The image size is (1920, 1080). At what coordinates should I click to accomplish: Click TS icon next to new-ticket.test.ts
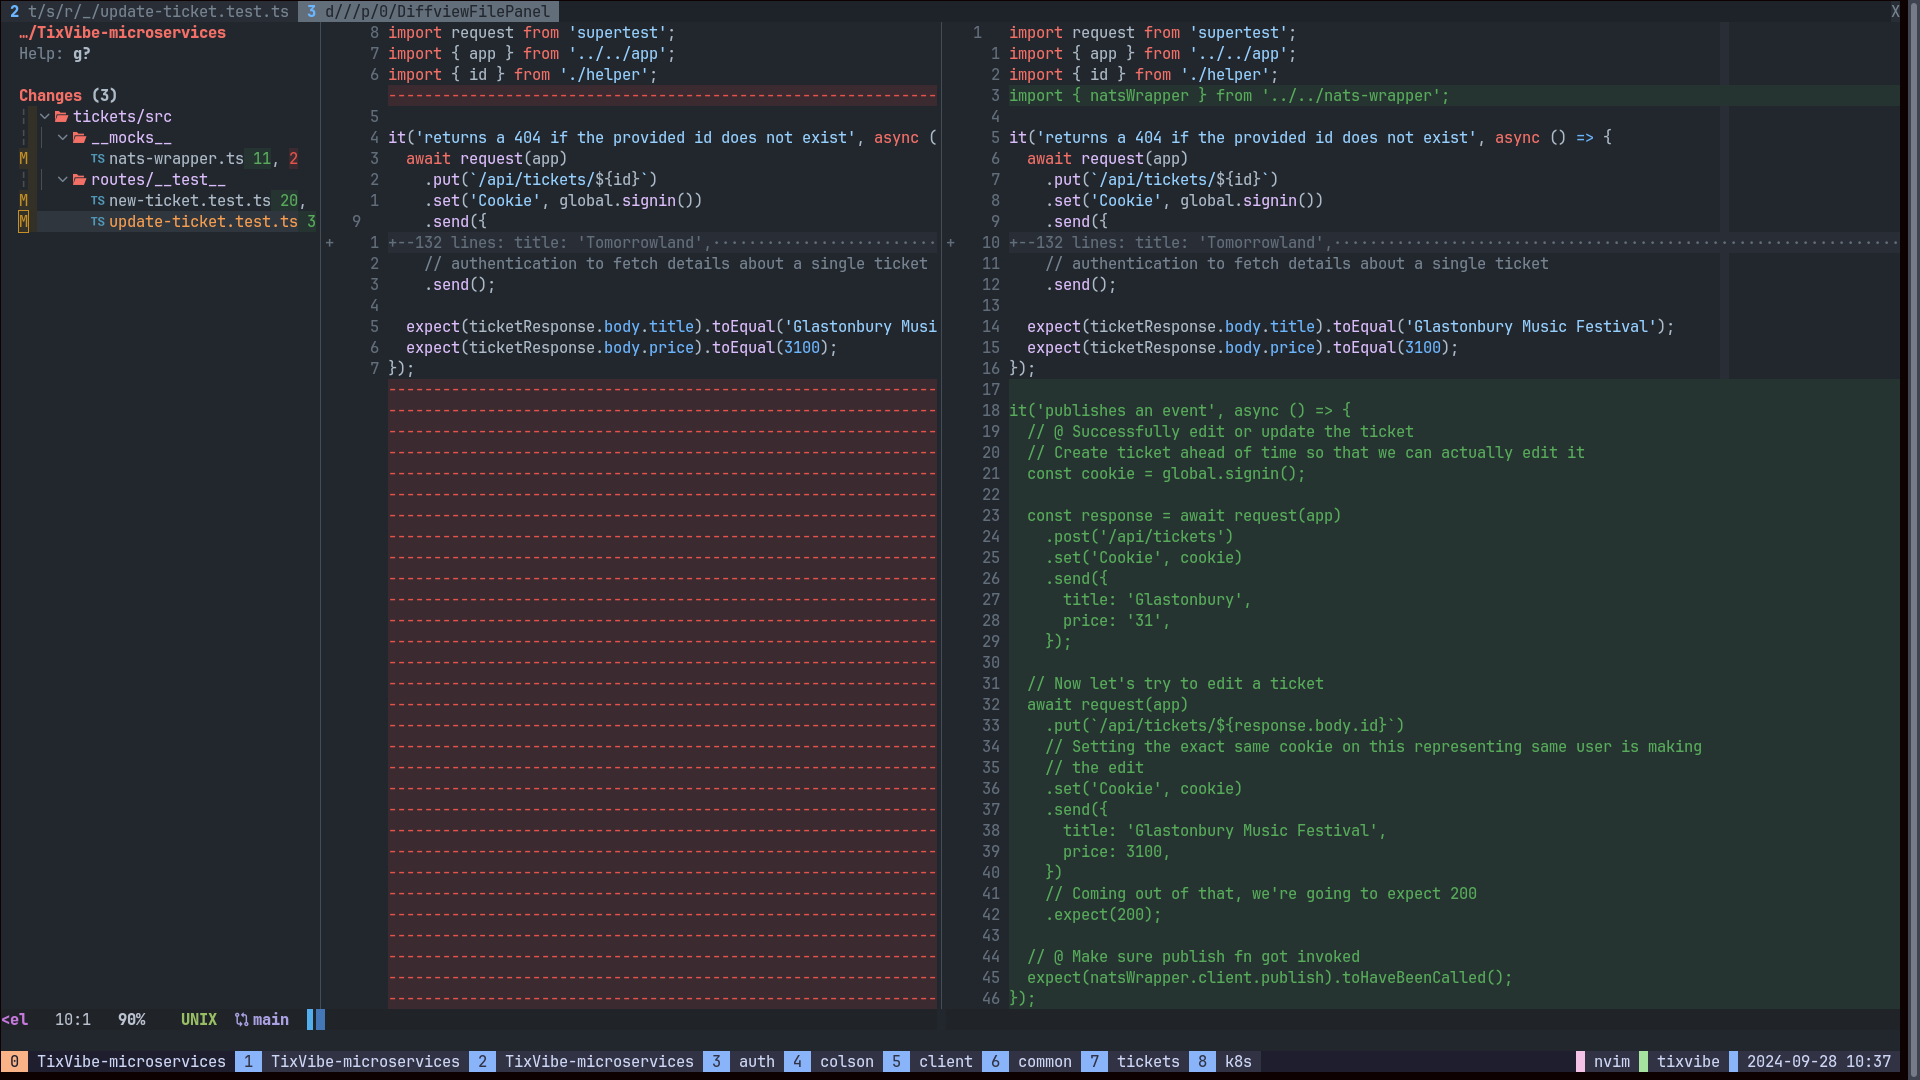click(x=98, y=201)
